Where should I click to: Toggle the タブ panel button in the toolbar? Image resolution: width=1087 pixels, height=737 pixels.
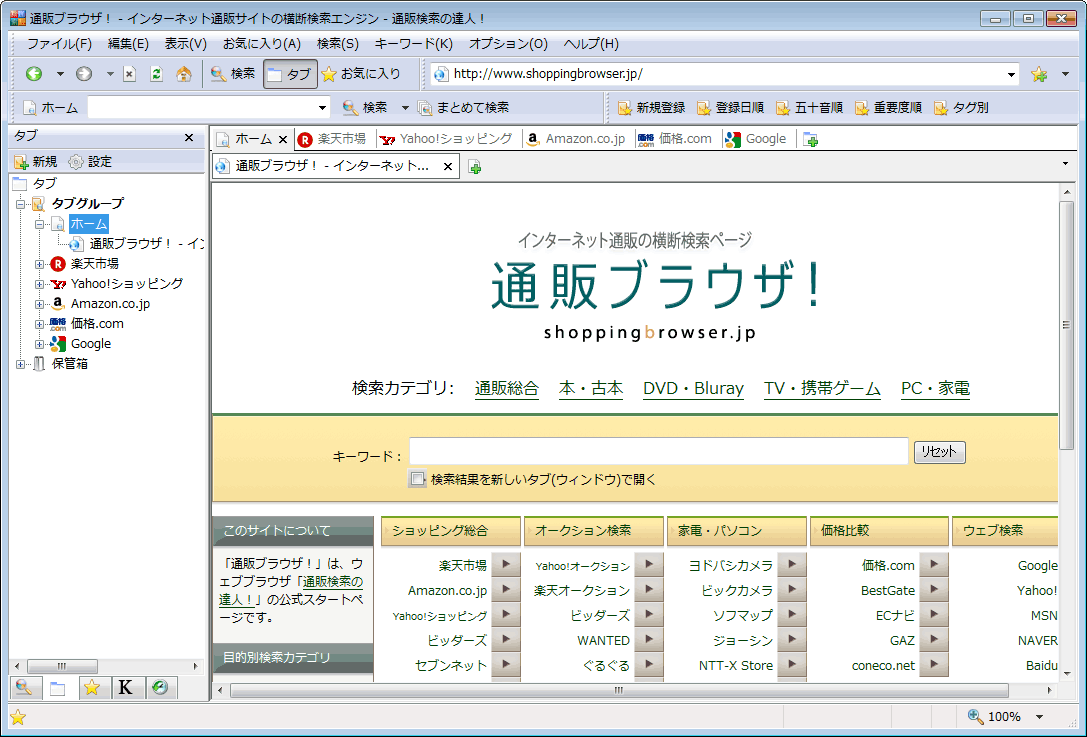(290, 74)
